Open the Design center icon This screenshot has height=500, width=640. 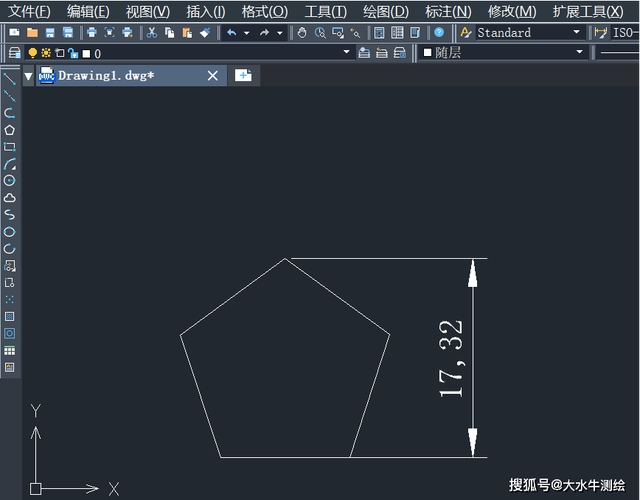pos(397,32)
